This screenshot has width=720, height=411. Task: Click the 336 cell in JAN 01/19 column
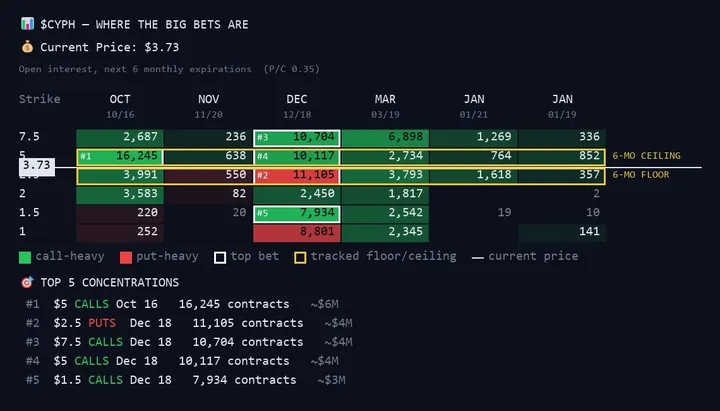[562, 138]
